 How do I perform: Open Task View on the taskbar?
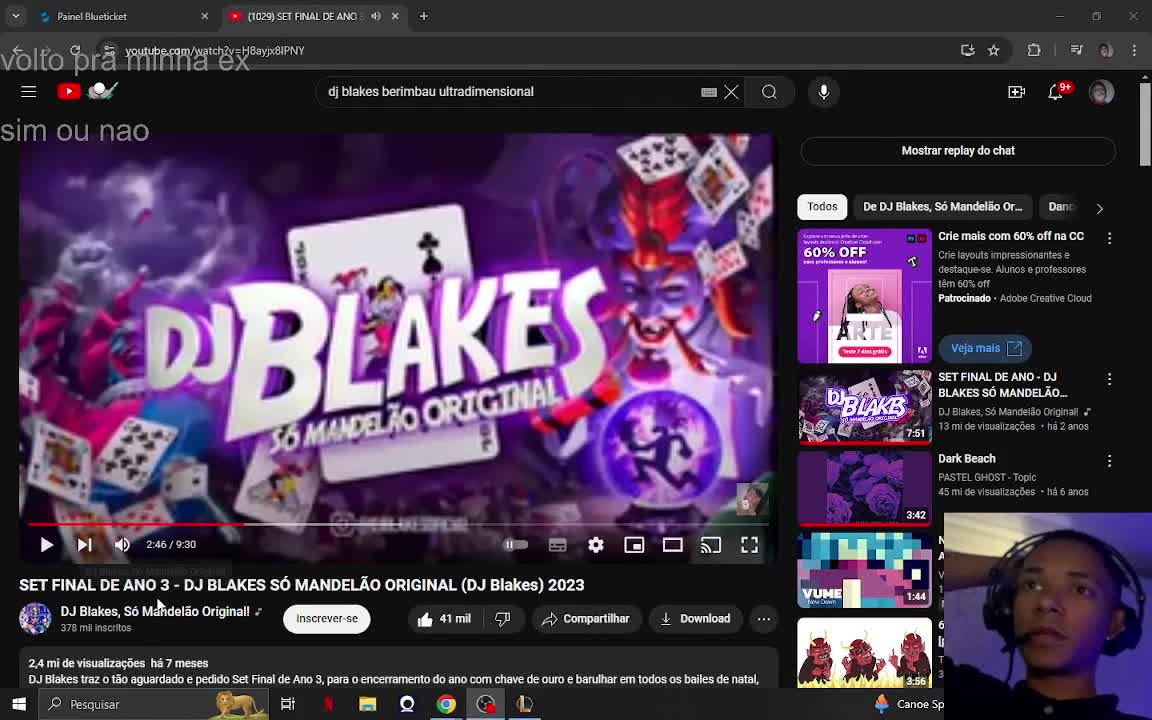pyautogui.click(x=288, y=704)
